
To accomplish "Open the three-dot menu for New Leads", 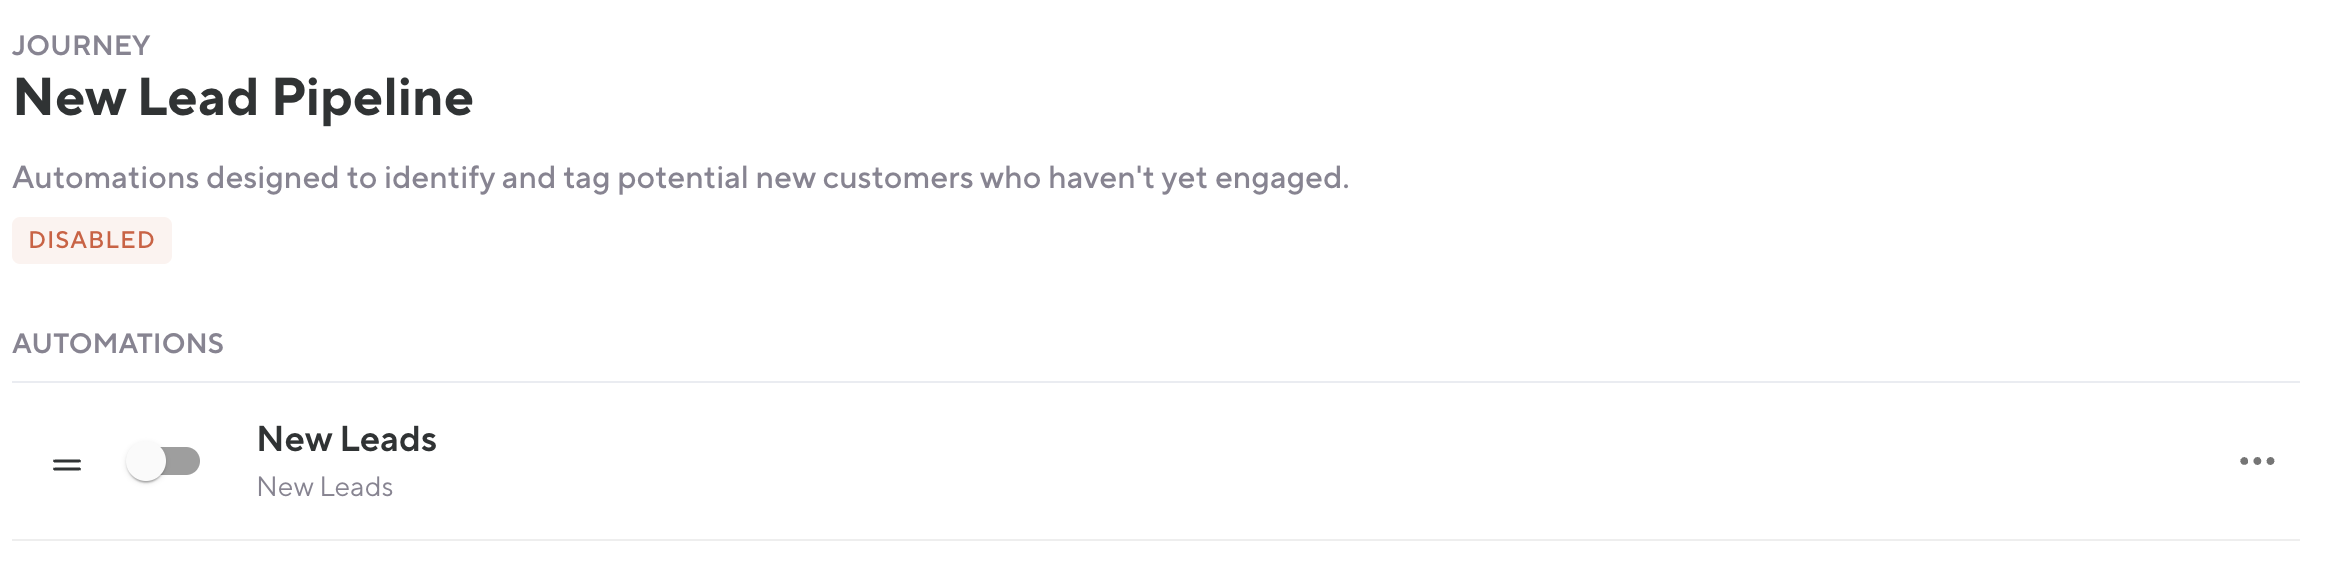I will 2257,461.
